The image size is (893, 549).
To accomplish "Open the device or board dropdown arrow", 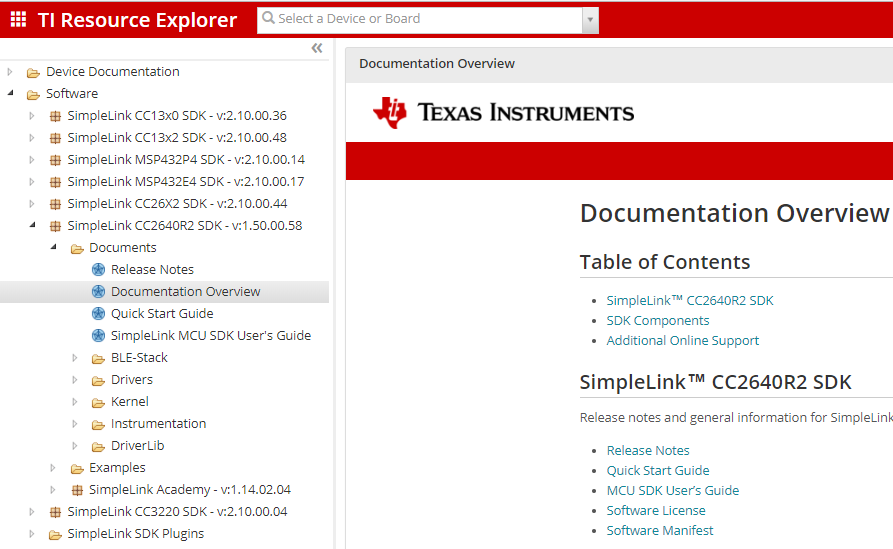I will [x=590, y=20].
